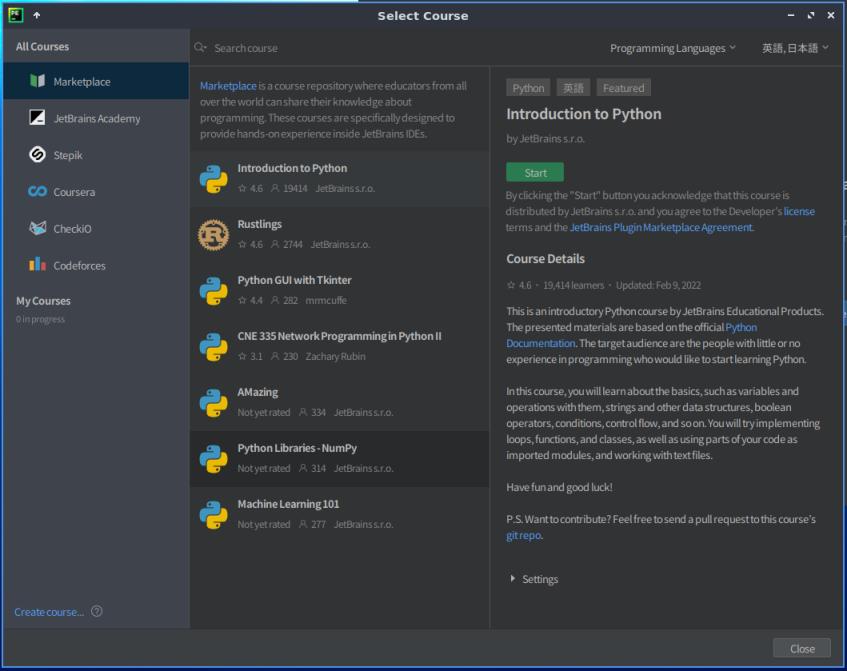Open My Courses section
The image size is (847, 671).
43,301
